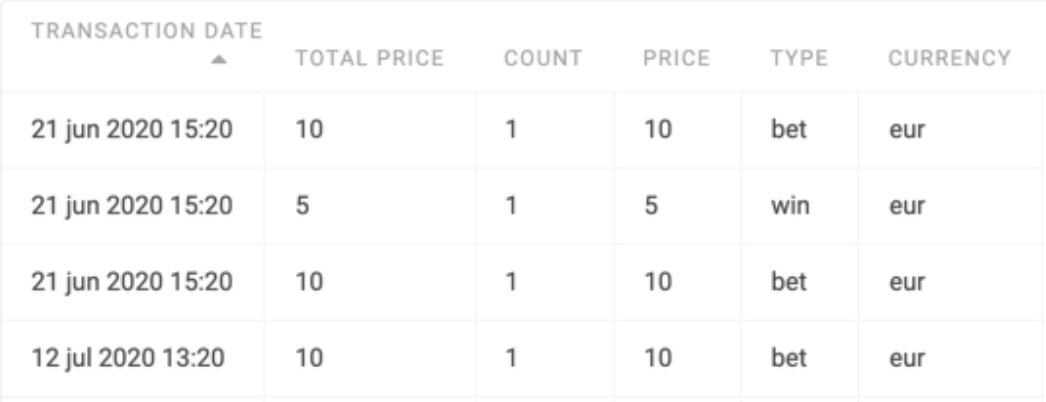This screenshot has height=402, width=1046.
Task: Click the 'win' type cell
Action: click(790, 206)
